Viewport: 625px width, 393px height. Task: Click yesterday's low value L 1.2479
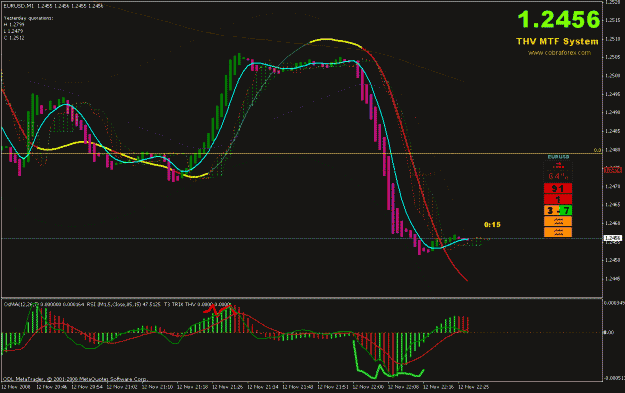[14, 31]
